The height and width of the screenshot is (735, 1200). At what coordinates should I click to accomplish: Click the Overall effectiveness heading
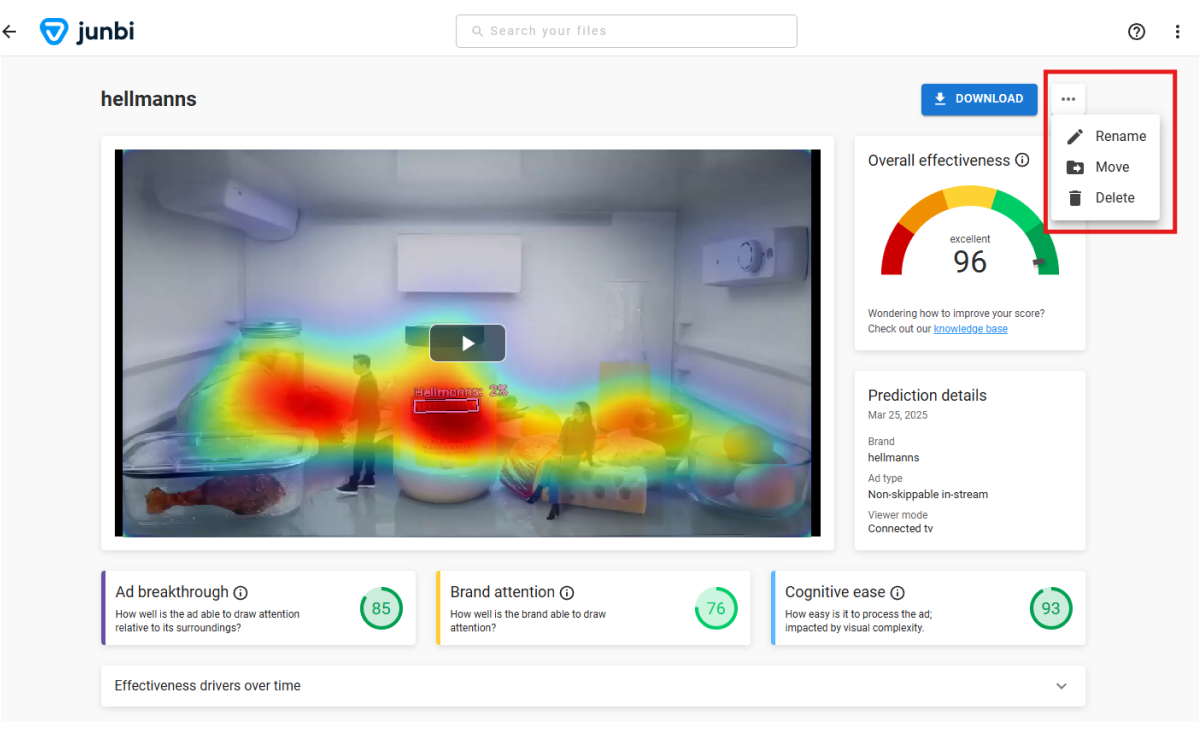click(939, 160)
